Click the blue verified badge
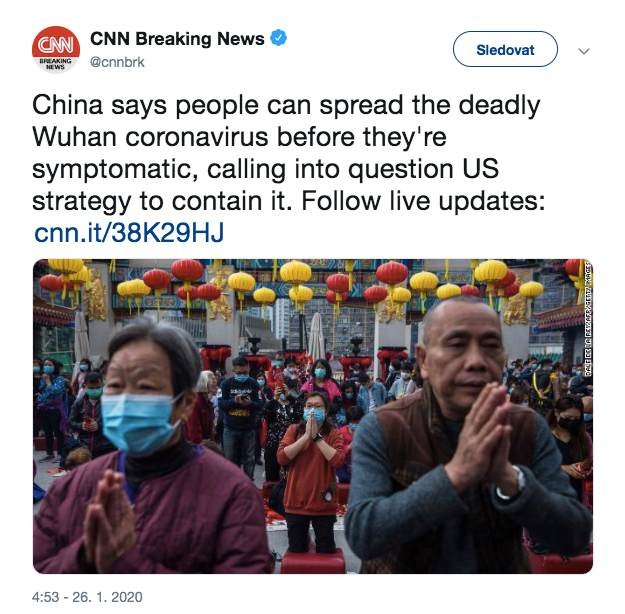Viewport: 625px width, 614px height. (279, 38)
